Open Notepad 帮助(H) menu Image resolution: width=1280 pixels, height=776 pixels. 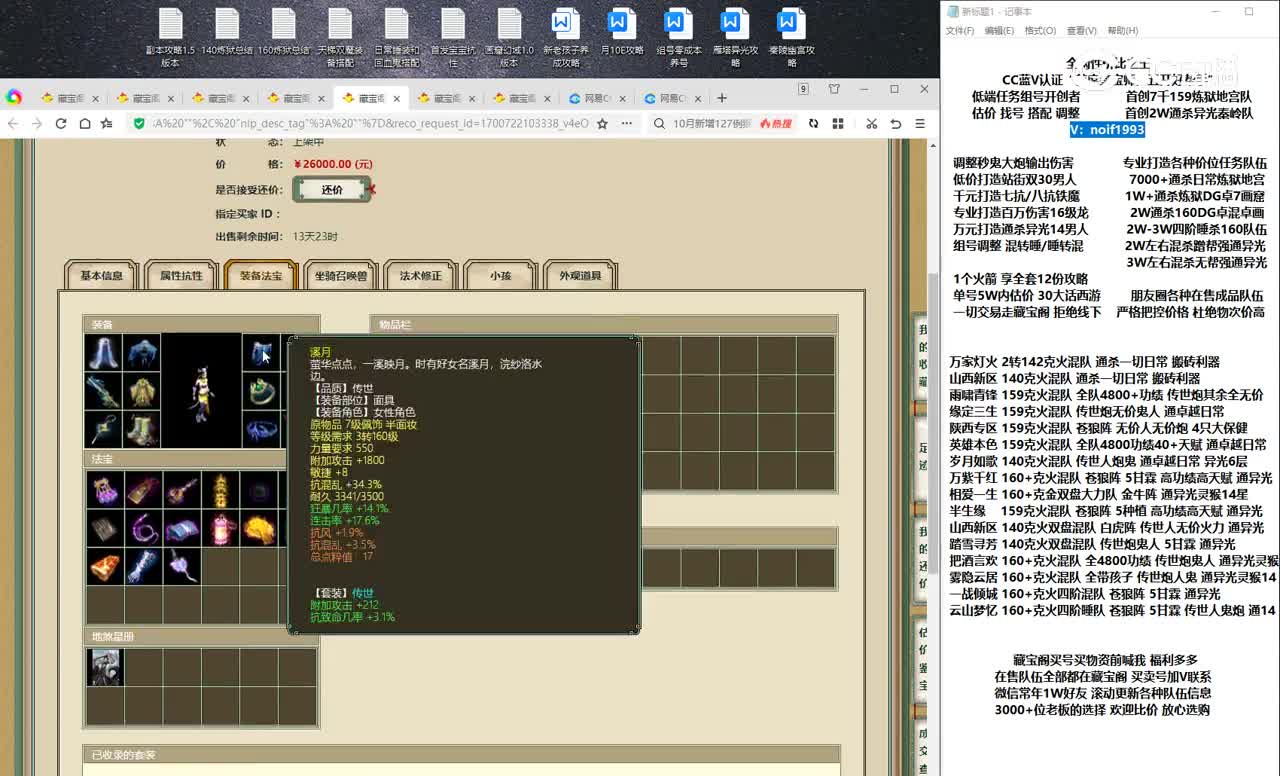[1122, 31]
